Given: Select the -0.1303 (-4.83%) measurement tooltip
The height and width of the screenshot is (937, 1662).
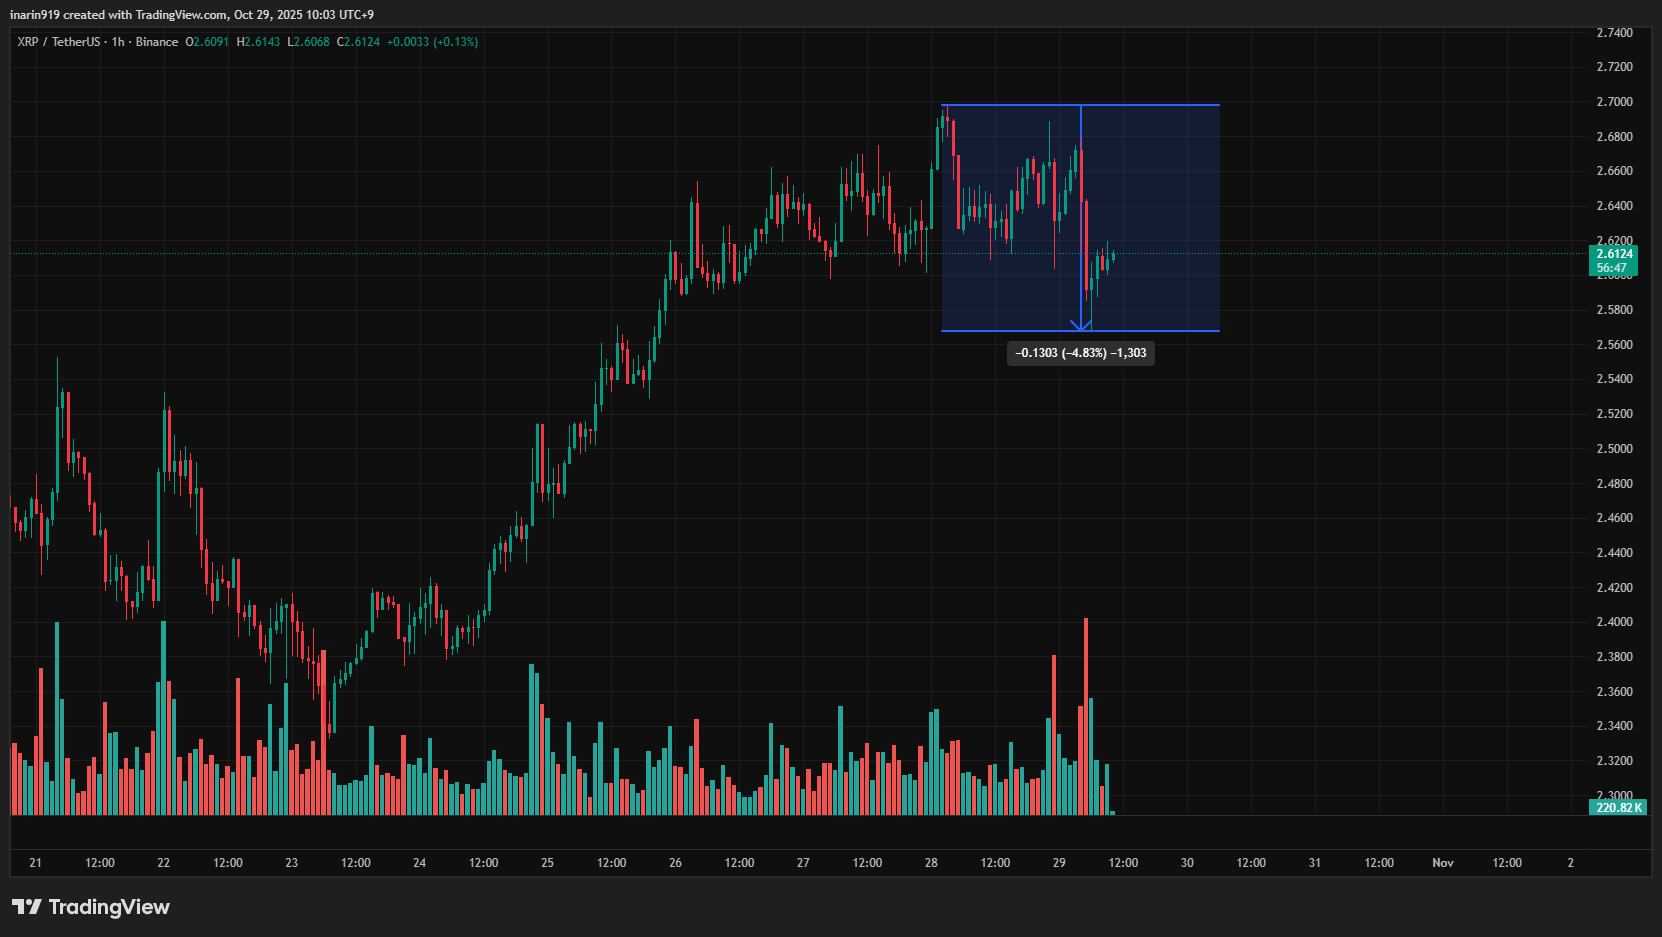Looking at the screenshot, I should coord(1080,353).
